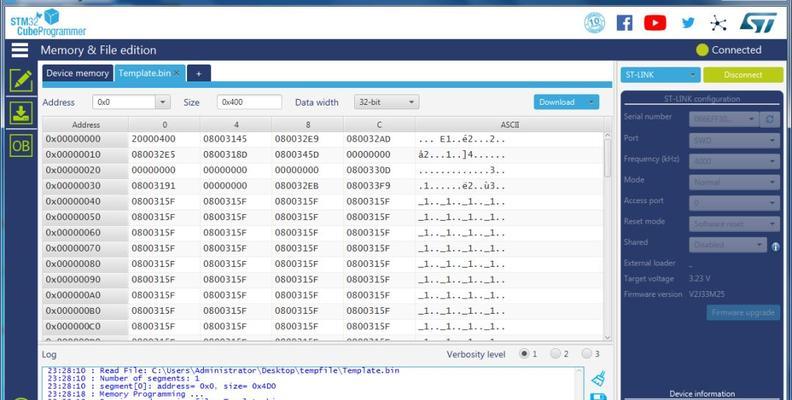Open Memory & File edition pencil icon
Viewport: 792px width, 400px height.
pyautogui.click(x=21, y=81)
